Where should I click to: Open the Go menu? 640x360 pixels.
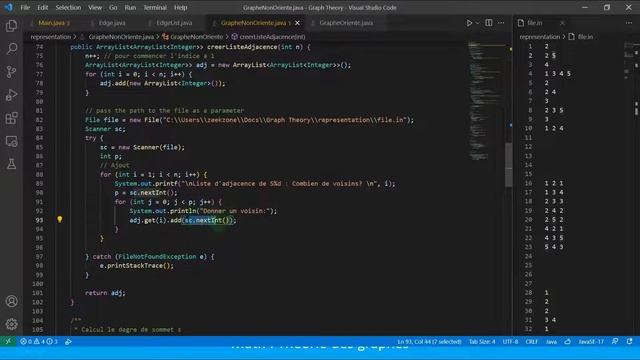point(113,7)
